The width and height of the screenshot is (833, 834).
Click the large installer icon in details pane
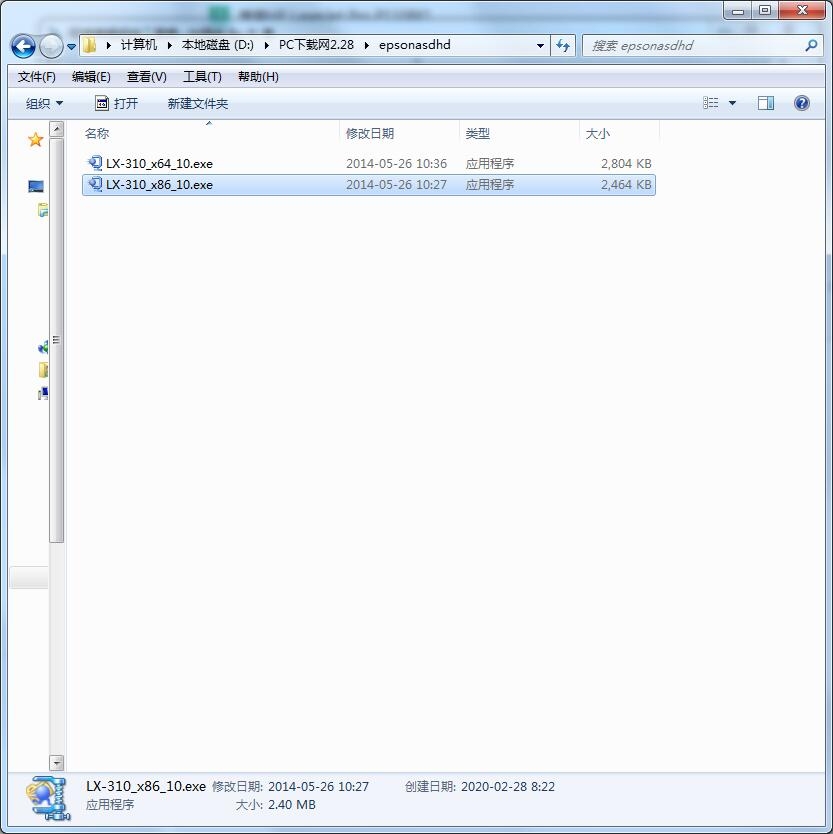(48, 798)
